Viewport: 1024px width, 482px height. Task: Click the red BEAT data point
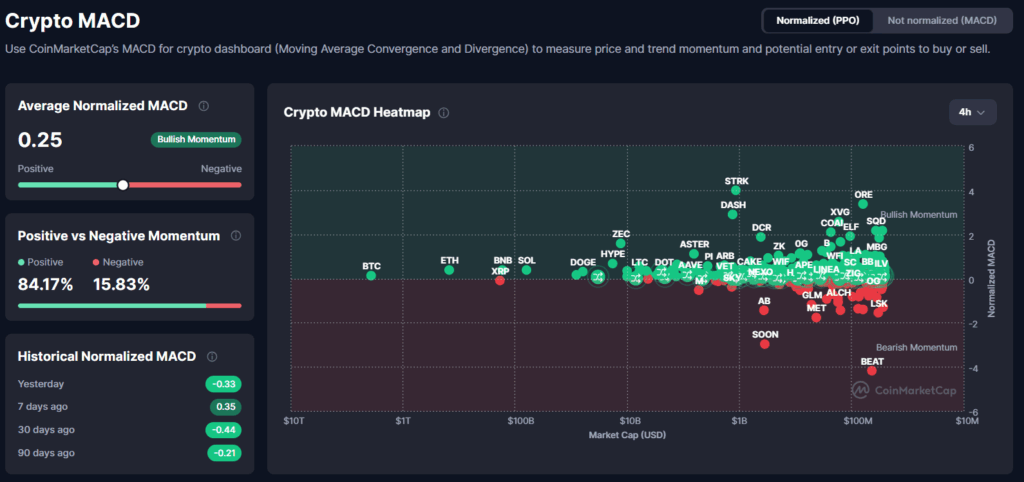pyautogui.click(x=872, y=371)
